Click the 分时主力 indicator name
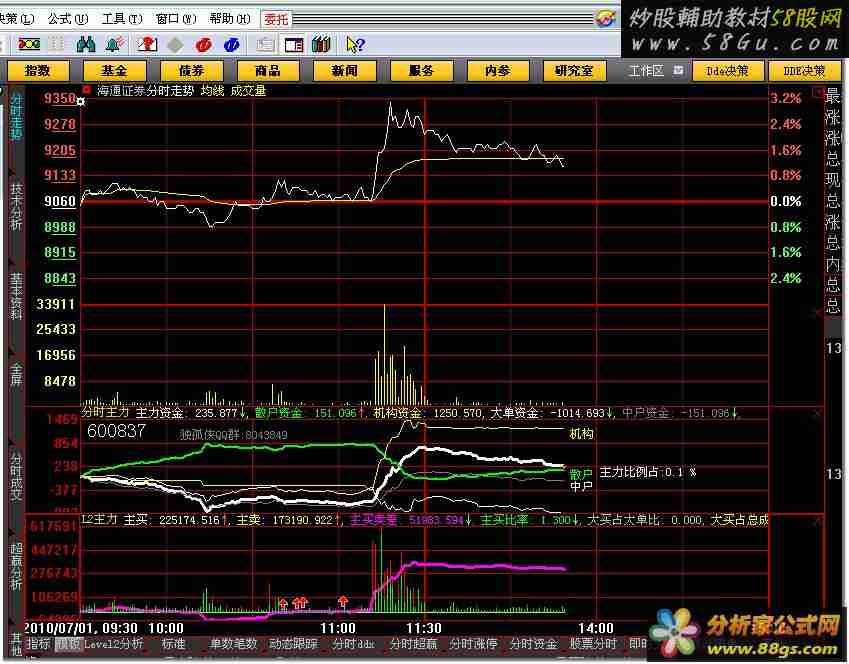The width and height of the screenshot is (849, 664). (x=106, y=412)
